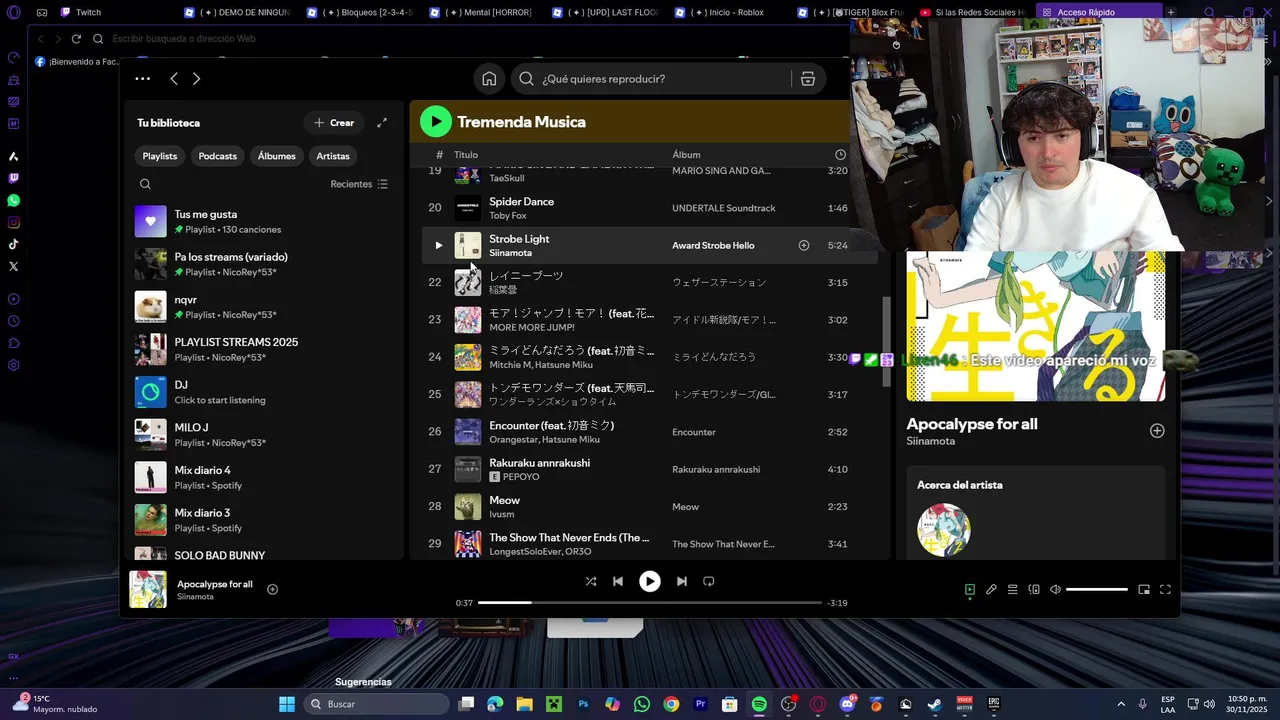1280x720 pixels.
Task: Show lyrics with the microphone icon
Action: (991, 590)
